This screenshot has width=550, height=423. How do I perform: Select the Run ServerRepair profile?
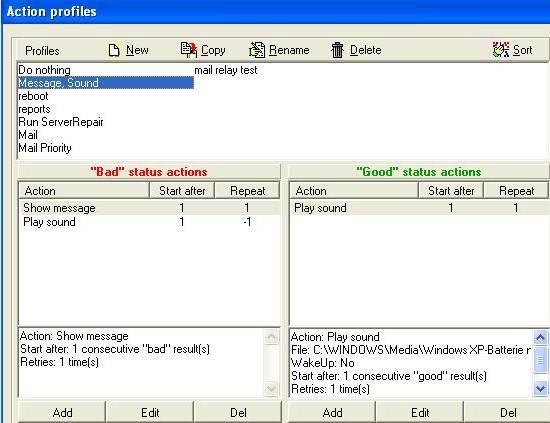[x=61, y=122]
